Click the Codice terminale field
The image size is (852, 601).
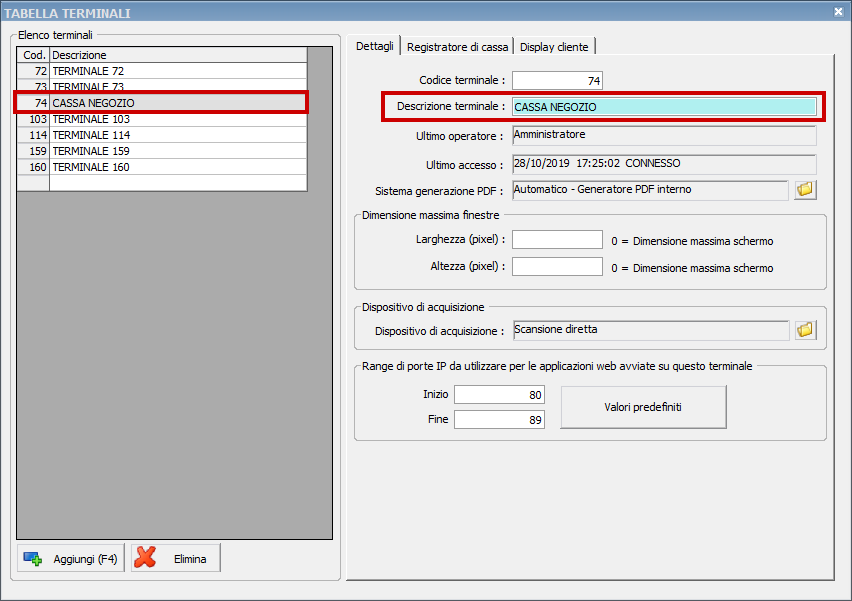[x=557, y=80]
